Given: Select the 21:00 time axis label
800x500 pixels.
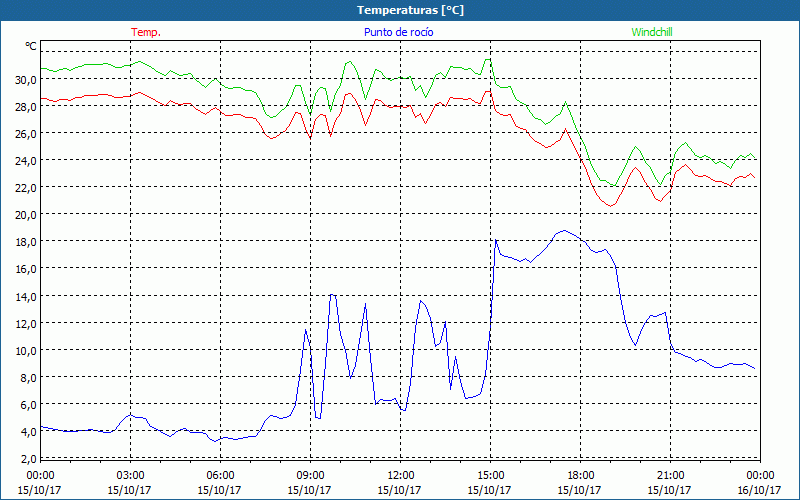Looking at the screenshot, I should tap(670, 475).
